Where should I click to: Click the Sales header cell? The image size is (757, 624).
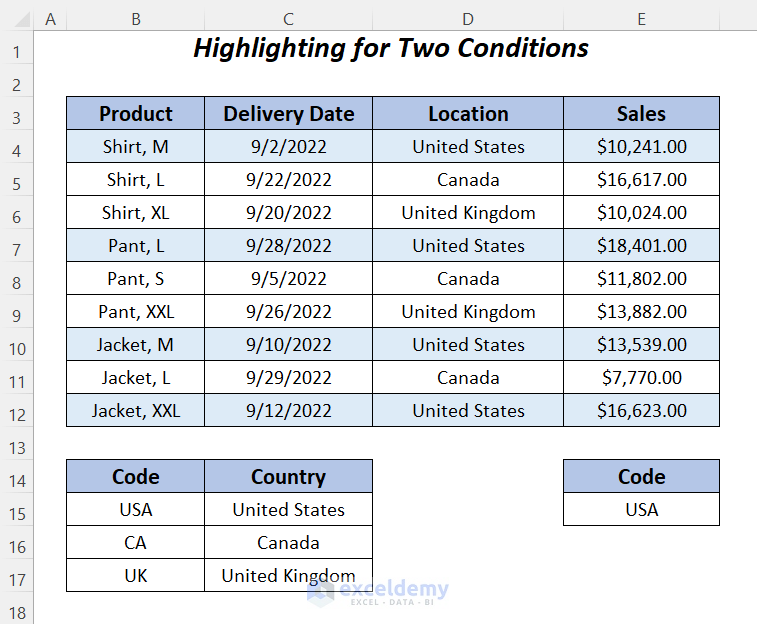pos(641,114)
